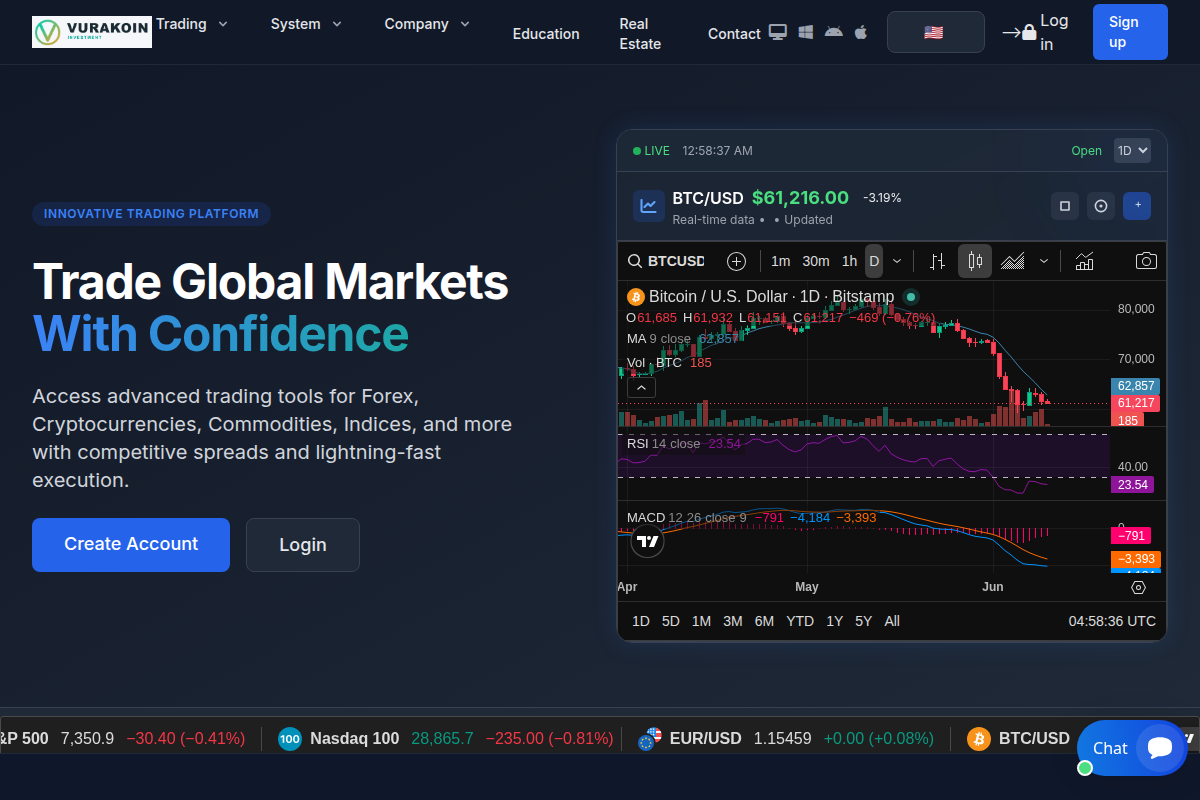Click the circular target button in widget header
Image resolution: width=1200 pixels, height=800 pixels.
click(1101, 206)
